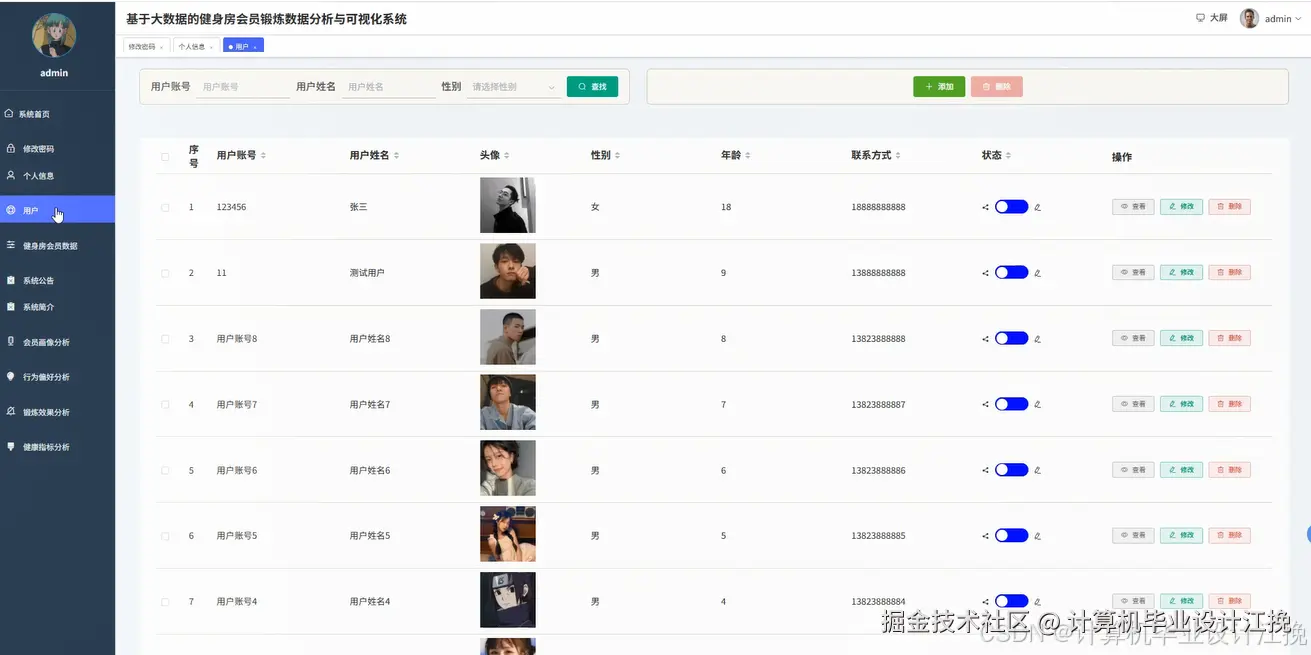Close the 修改密码 tab with its x

[162, 47]
